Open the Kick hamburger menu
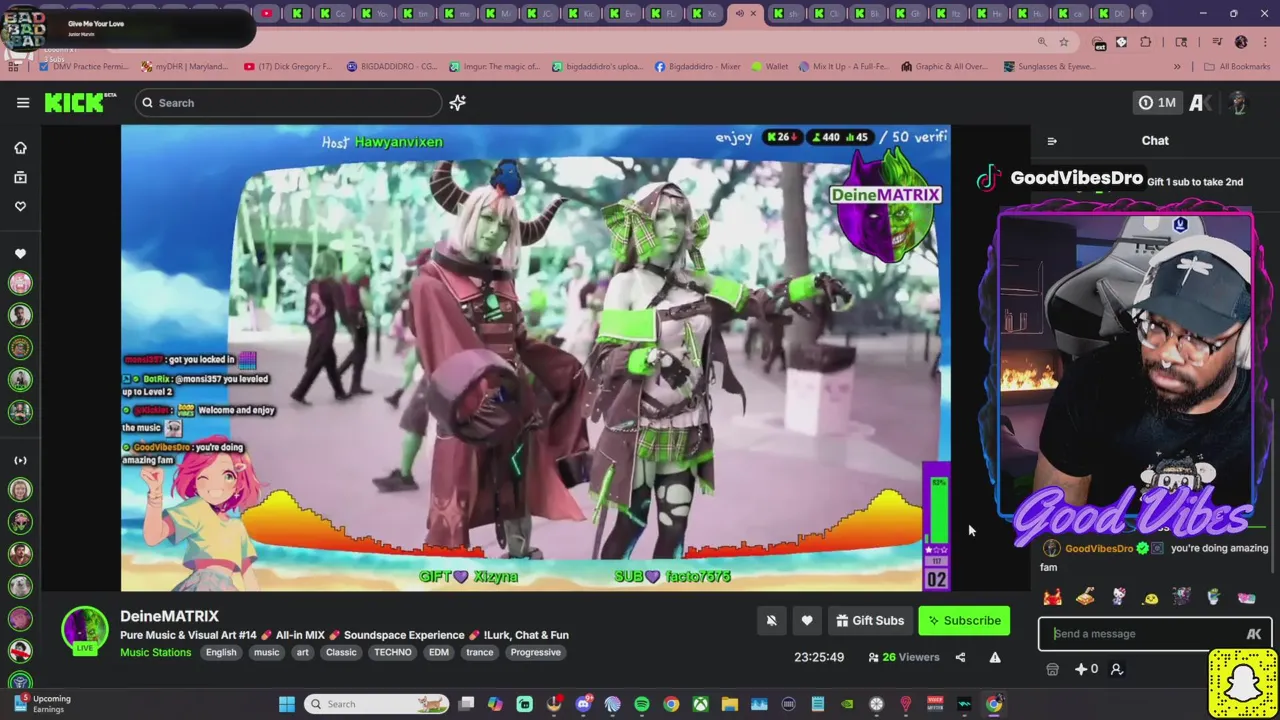This screenshot has height=720, width=1280. tap(23, 102)
